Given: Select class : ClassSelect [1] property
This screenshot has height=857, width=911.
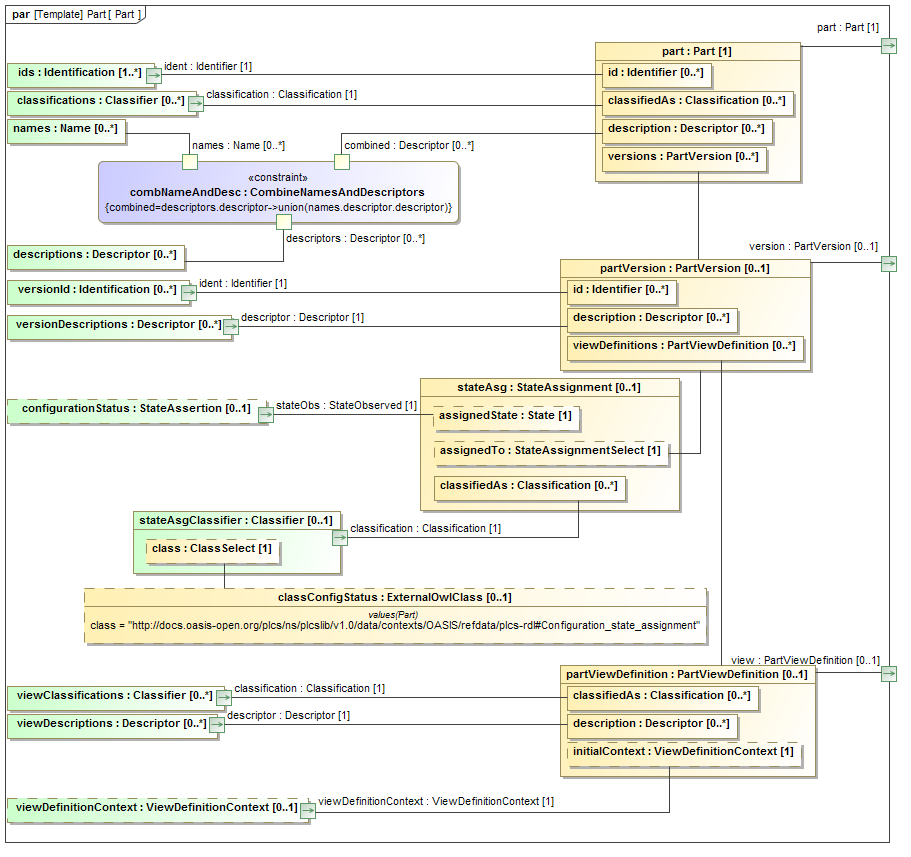Looking at the screenshot, I should 213,550.
